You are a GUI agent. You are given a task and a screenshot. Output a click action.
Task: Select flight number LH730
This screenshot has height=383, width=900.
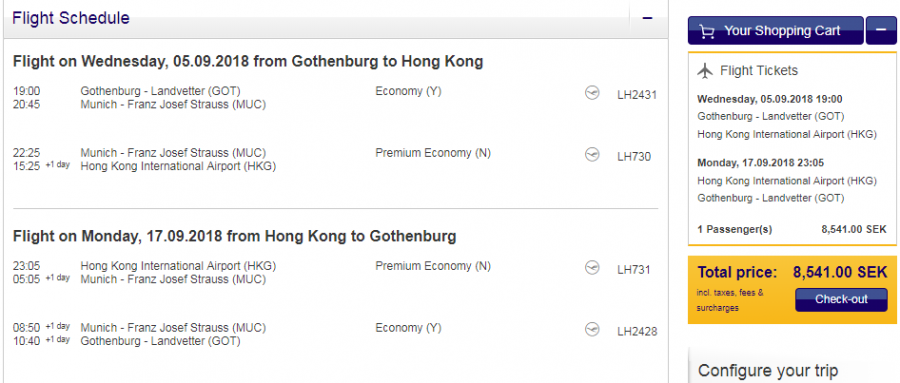point(634,156)
